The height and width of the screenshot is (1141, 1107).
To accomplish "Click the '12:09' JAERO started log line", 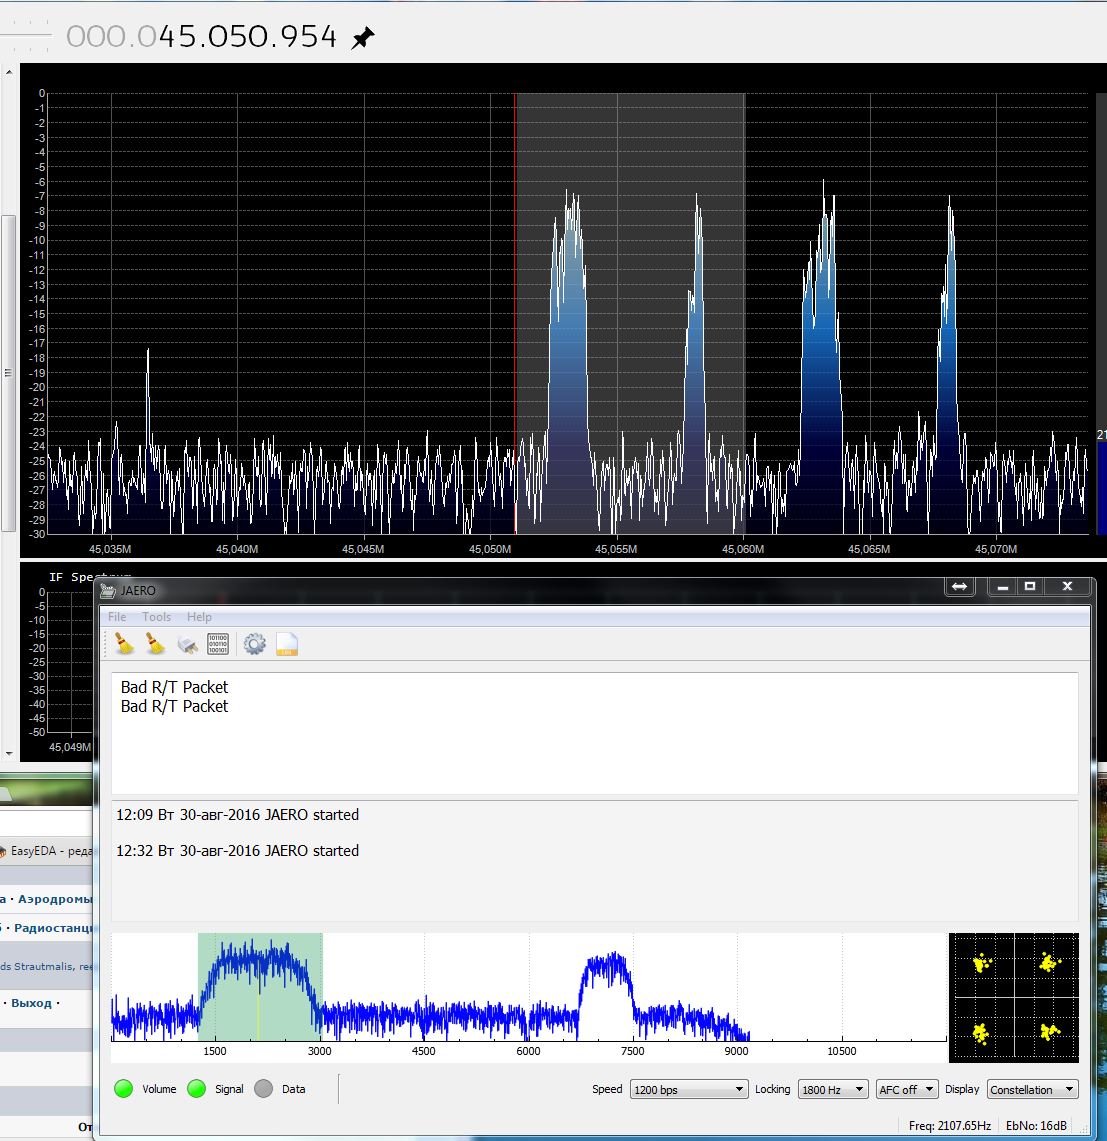I will 237,814.
